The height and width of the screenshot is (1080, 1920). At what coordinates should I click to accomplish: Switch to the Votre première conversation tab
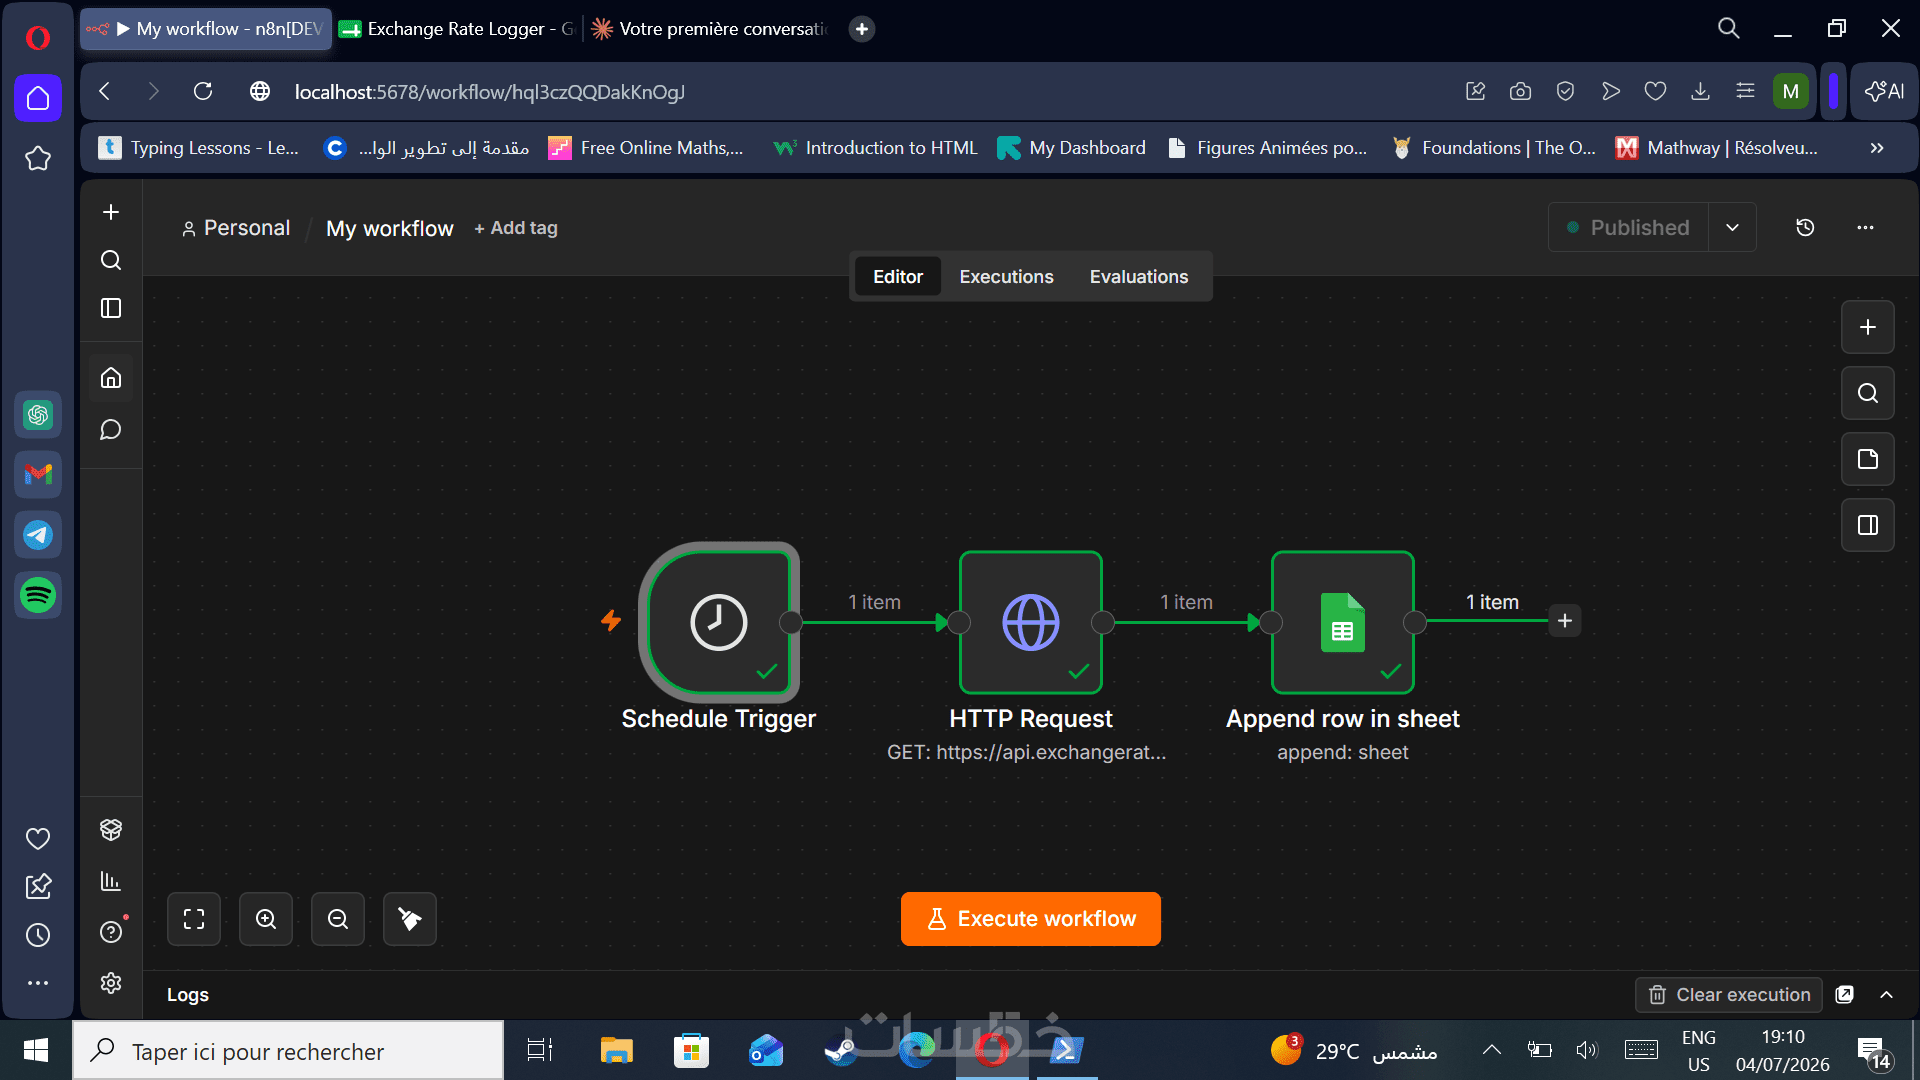click(712, 29)
